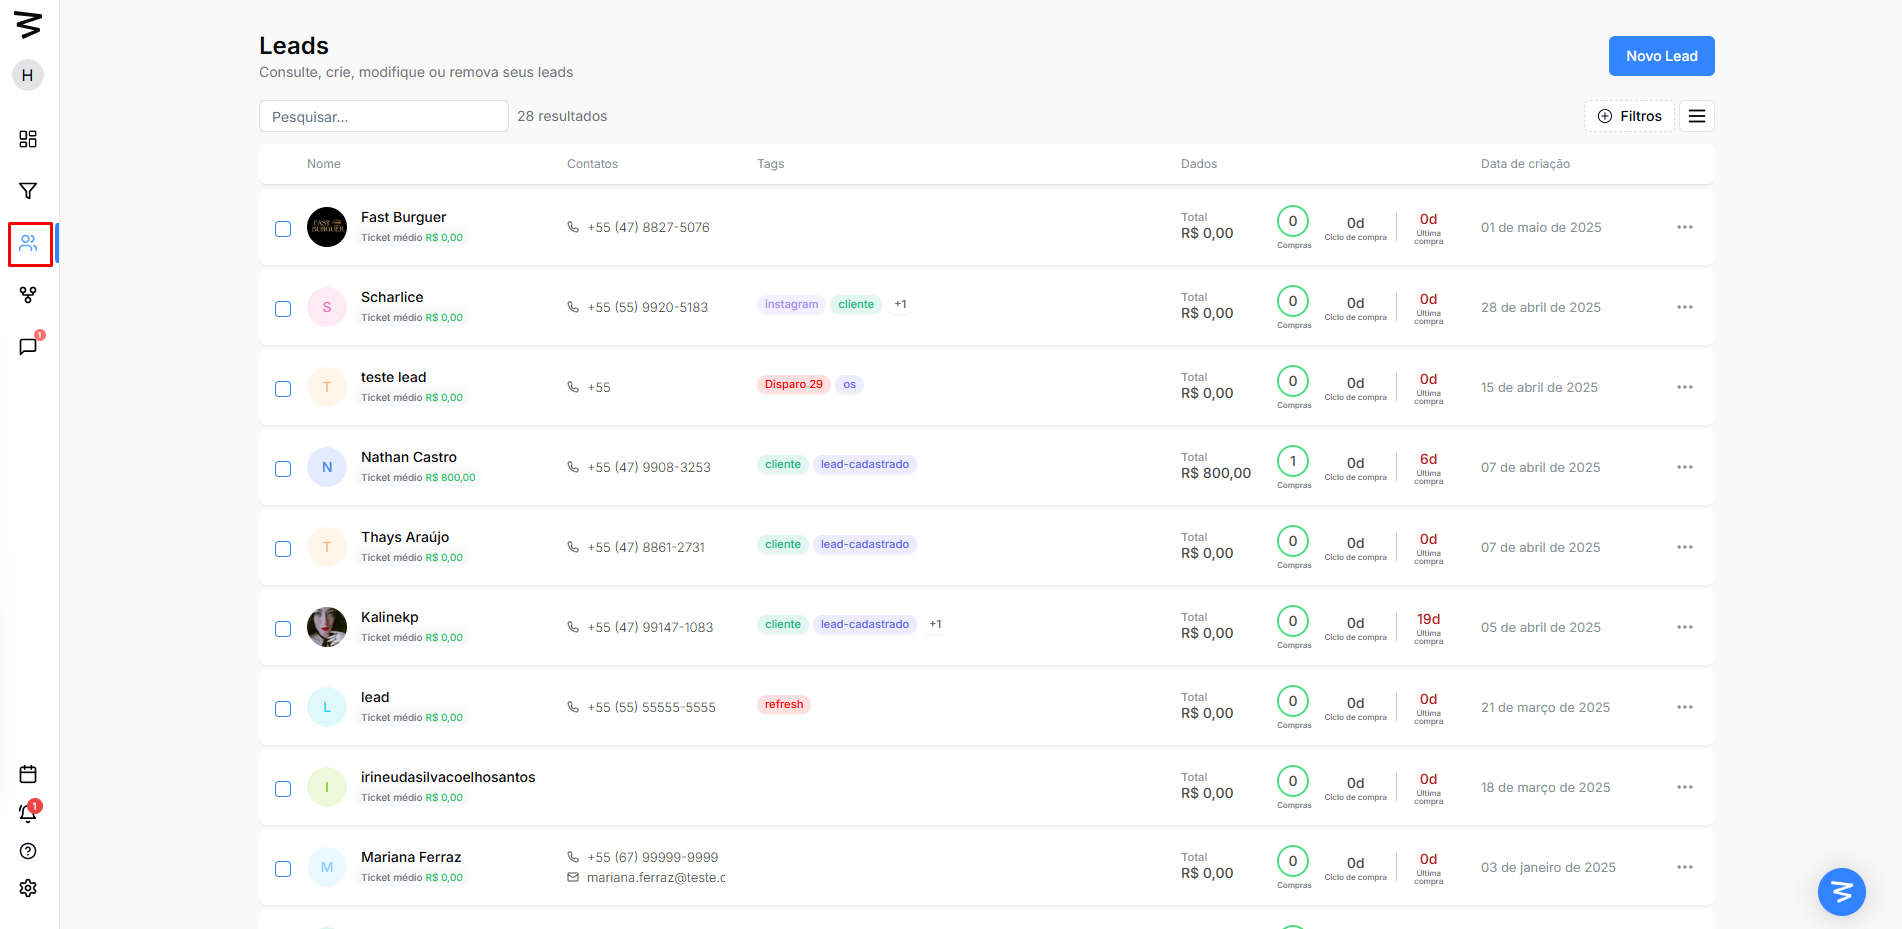The width and height of the screenshot is (1902, 929).
Task: Open the dashboard grid icon in sidebar
Action: coord(28,139)
